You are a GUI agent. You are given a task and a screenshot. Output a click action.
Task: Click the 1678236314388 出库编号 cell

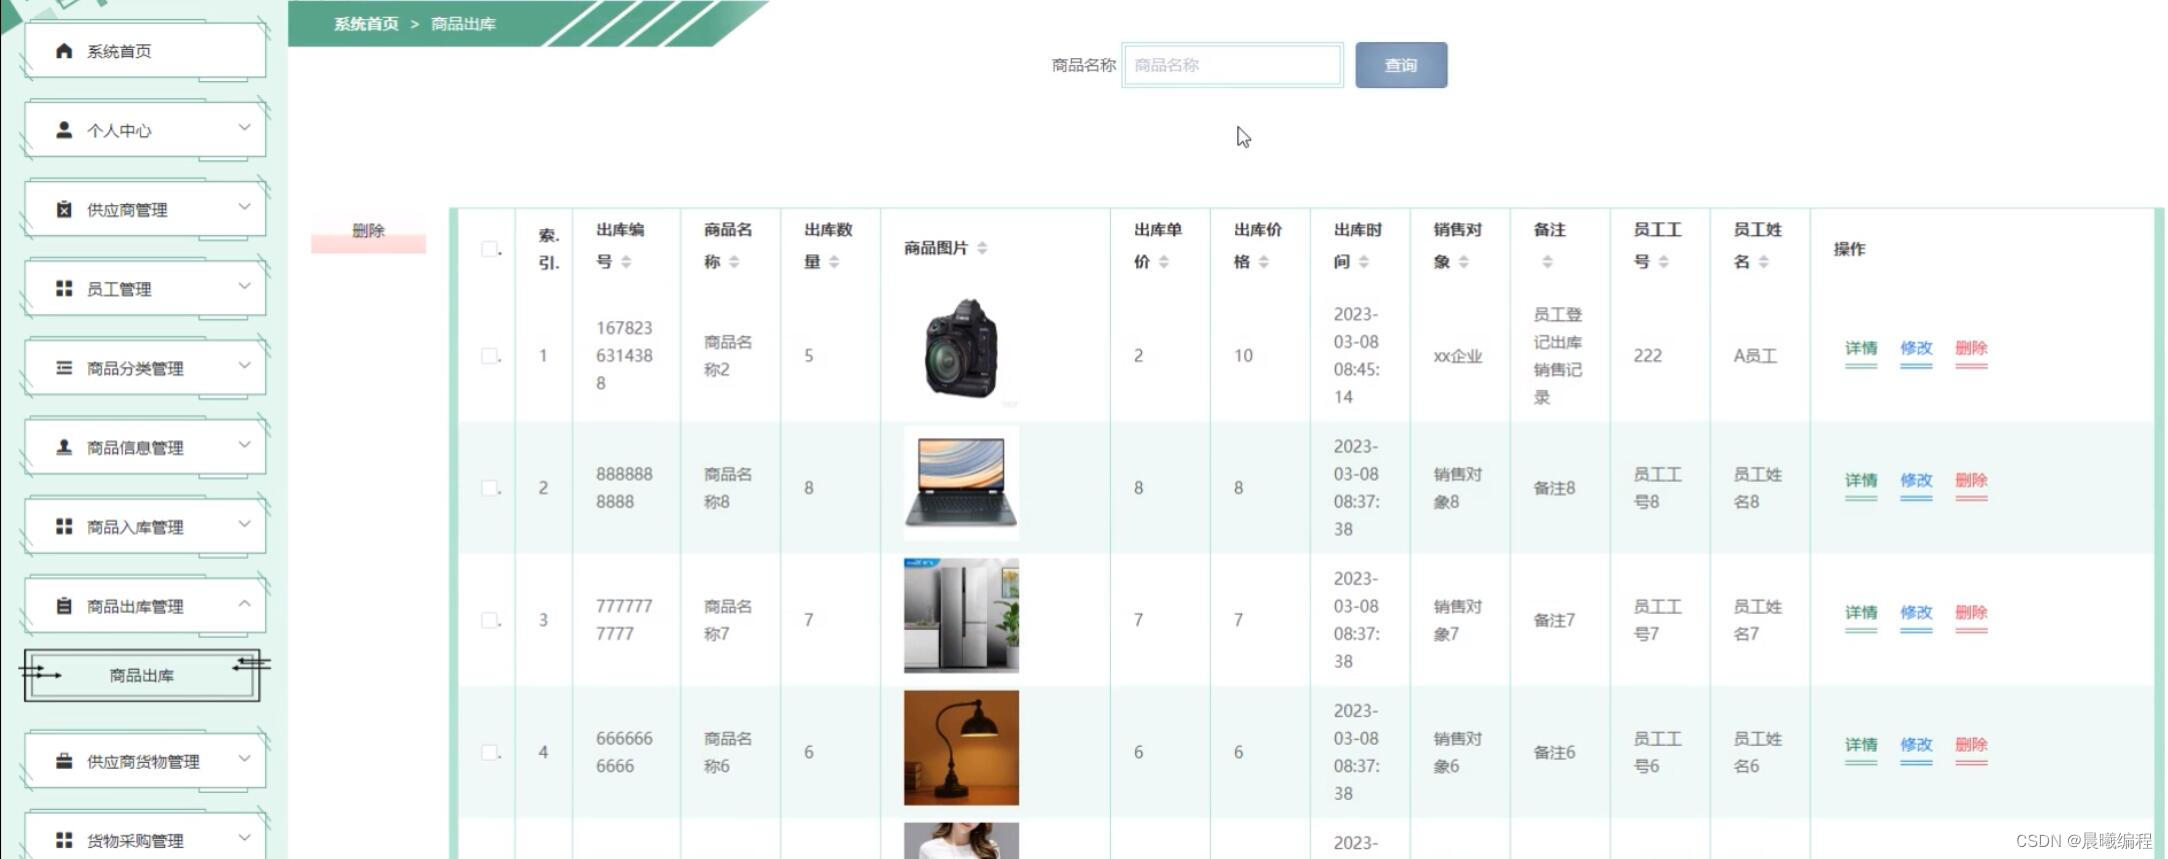624,355
